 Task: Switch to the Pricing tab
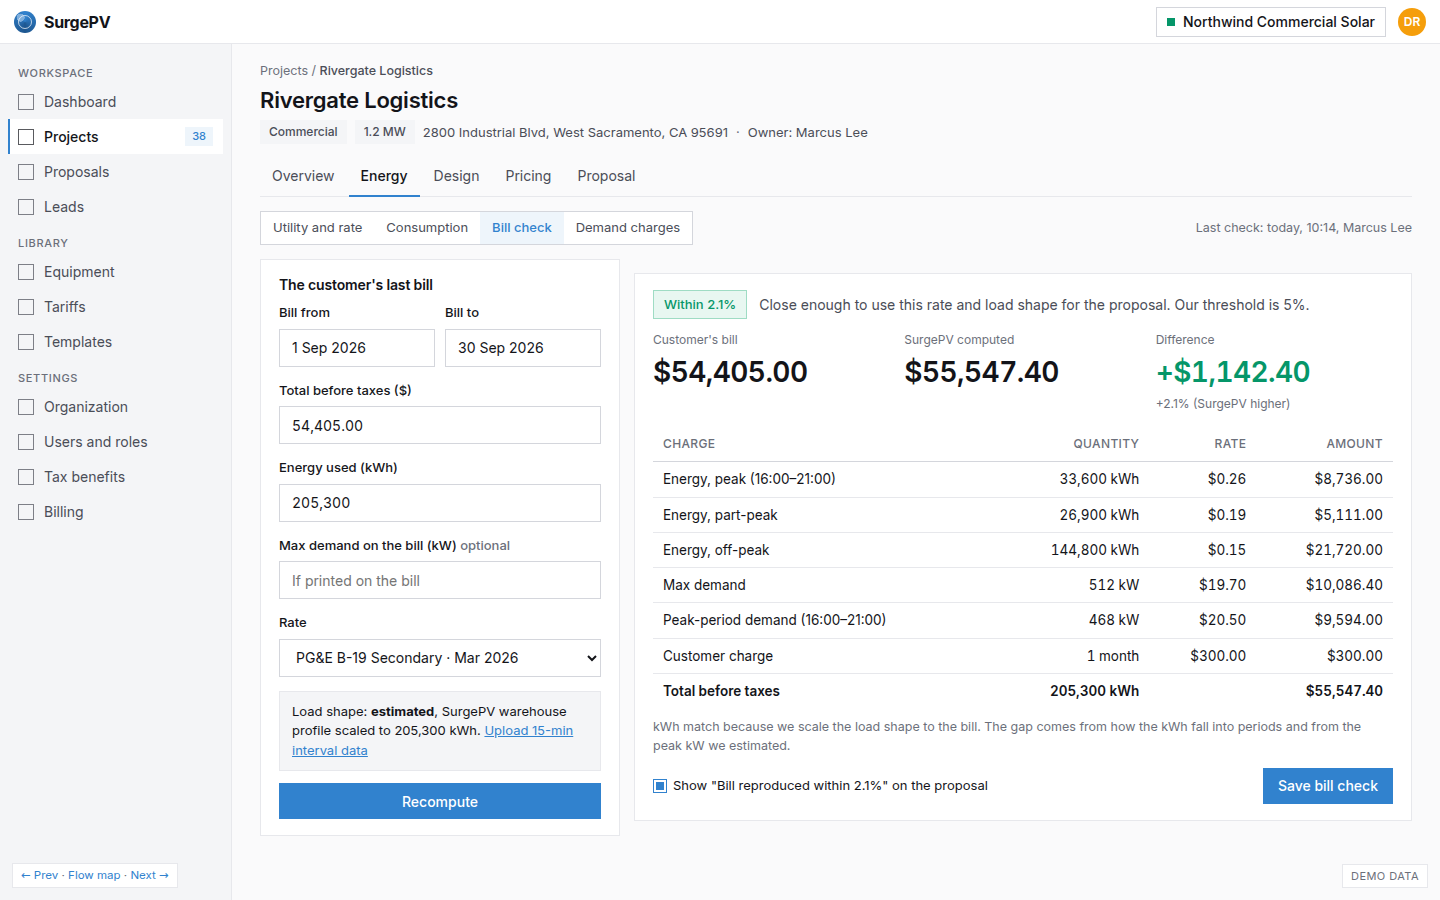click(x=528, y=176)
